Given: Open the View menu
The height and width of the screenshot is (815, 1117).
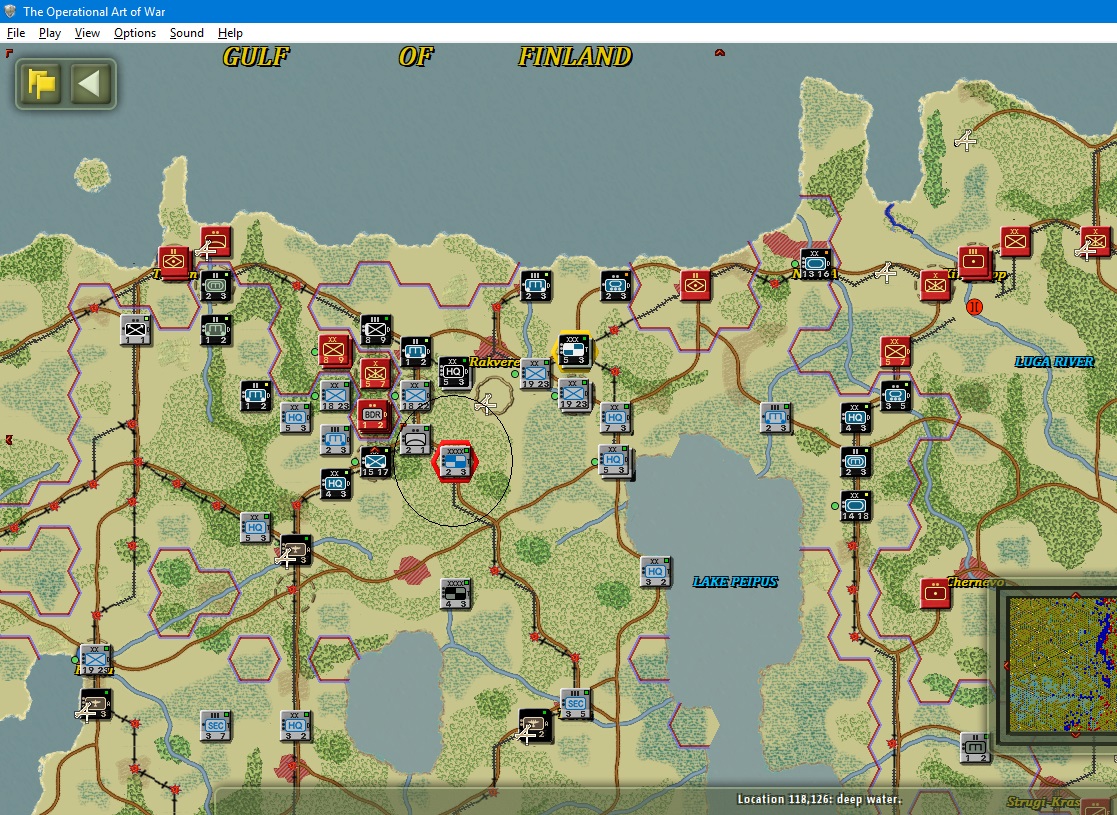Looking at the screenshot, I should pyautogui.click(x=87, y=33).
